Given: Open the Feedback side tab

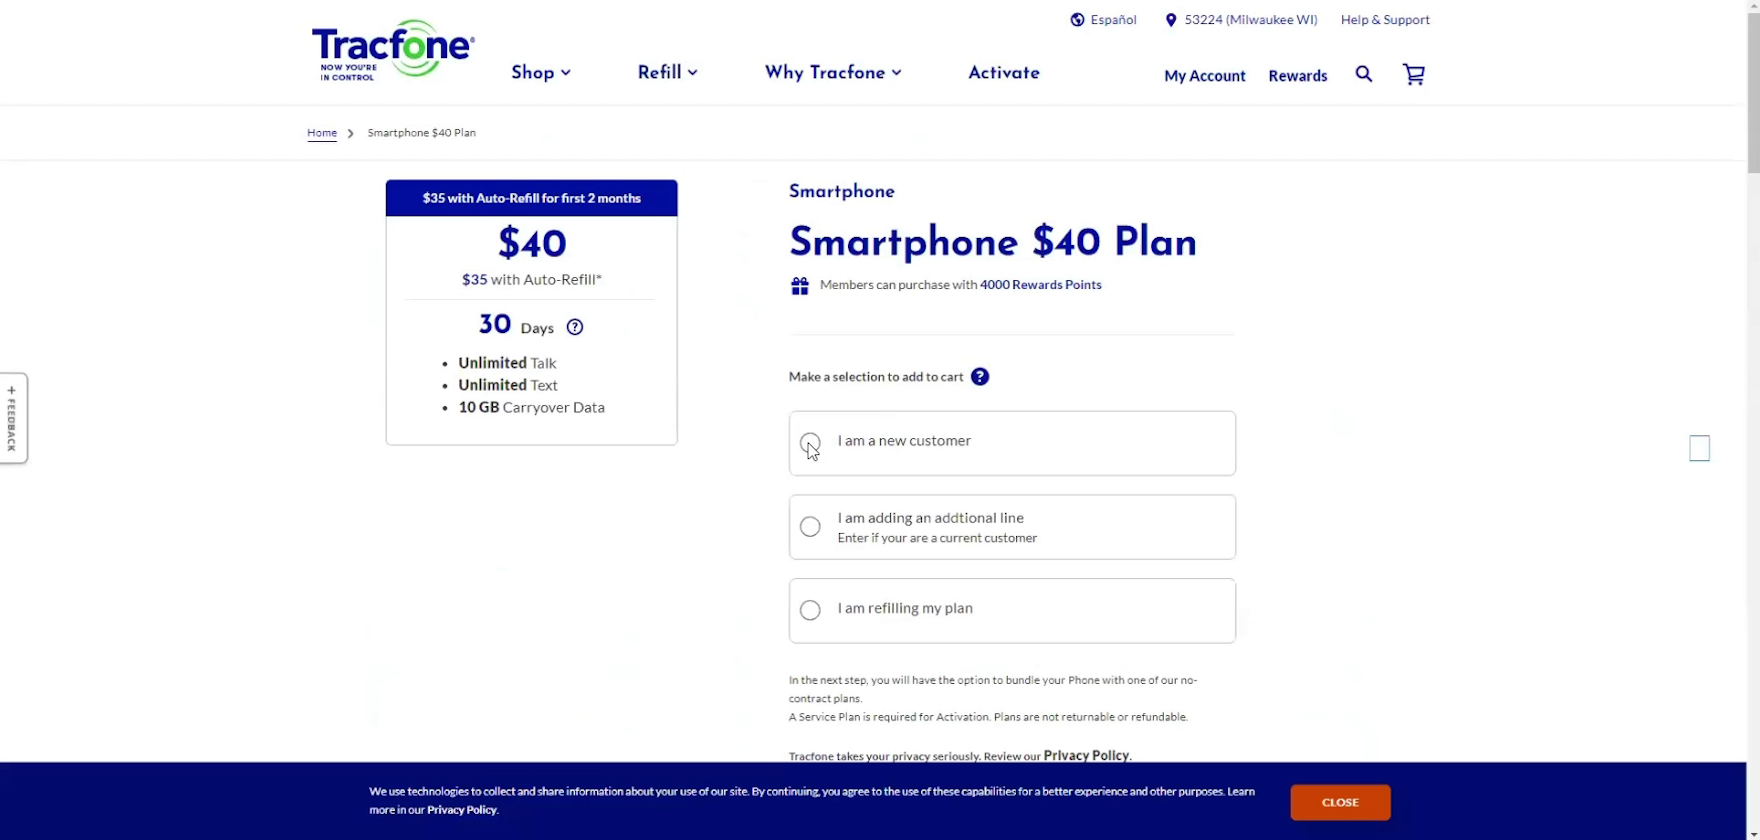Looking at the screenshot, I should click(12, 418).
